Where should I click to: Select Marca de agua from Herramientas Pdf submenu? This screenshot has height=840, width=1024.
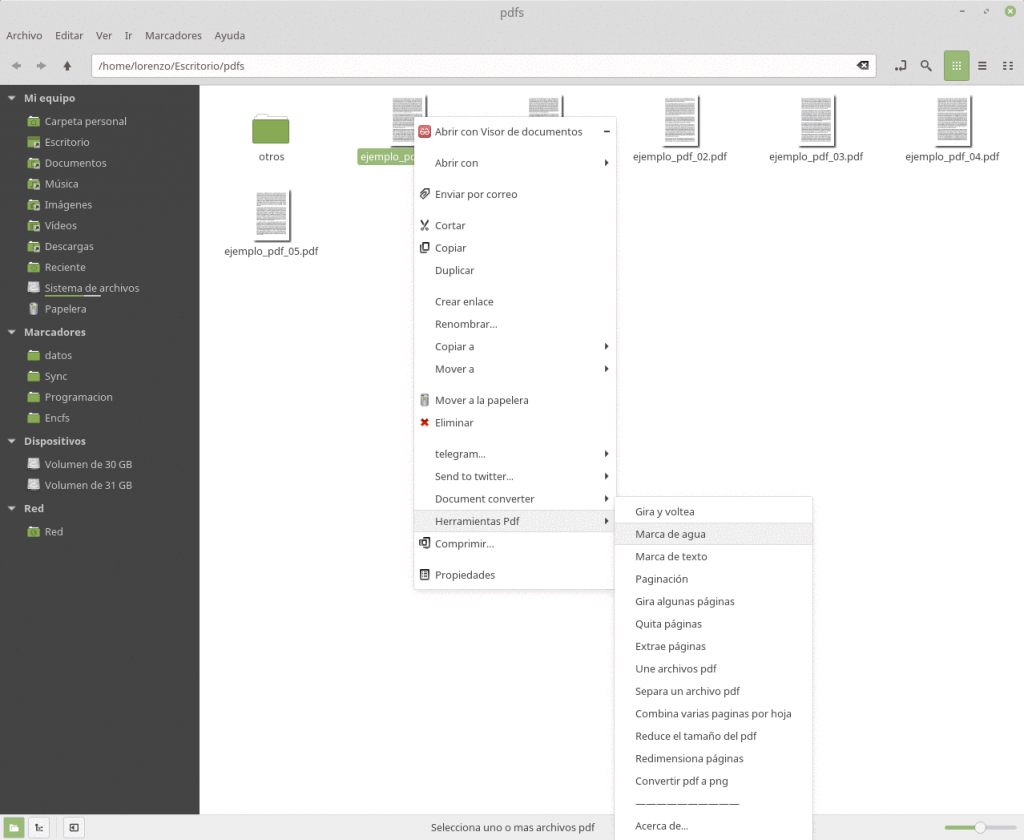point(671,533)
